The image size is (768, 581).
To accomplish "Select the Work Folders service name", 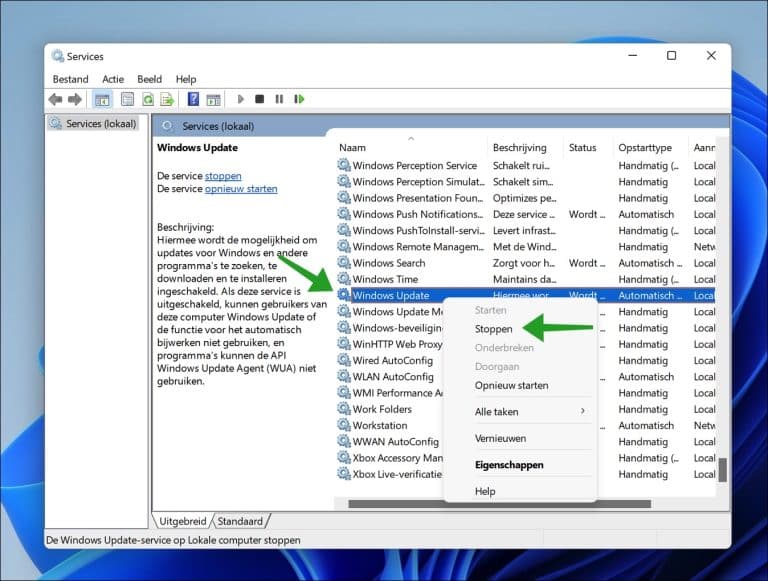I will click(382, 409).
